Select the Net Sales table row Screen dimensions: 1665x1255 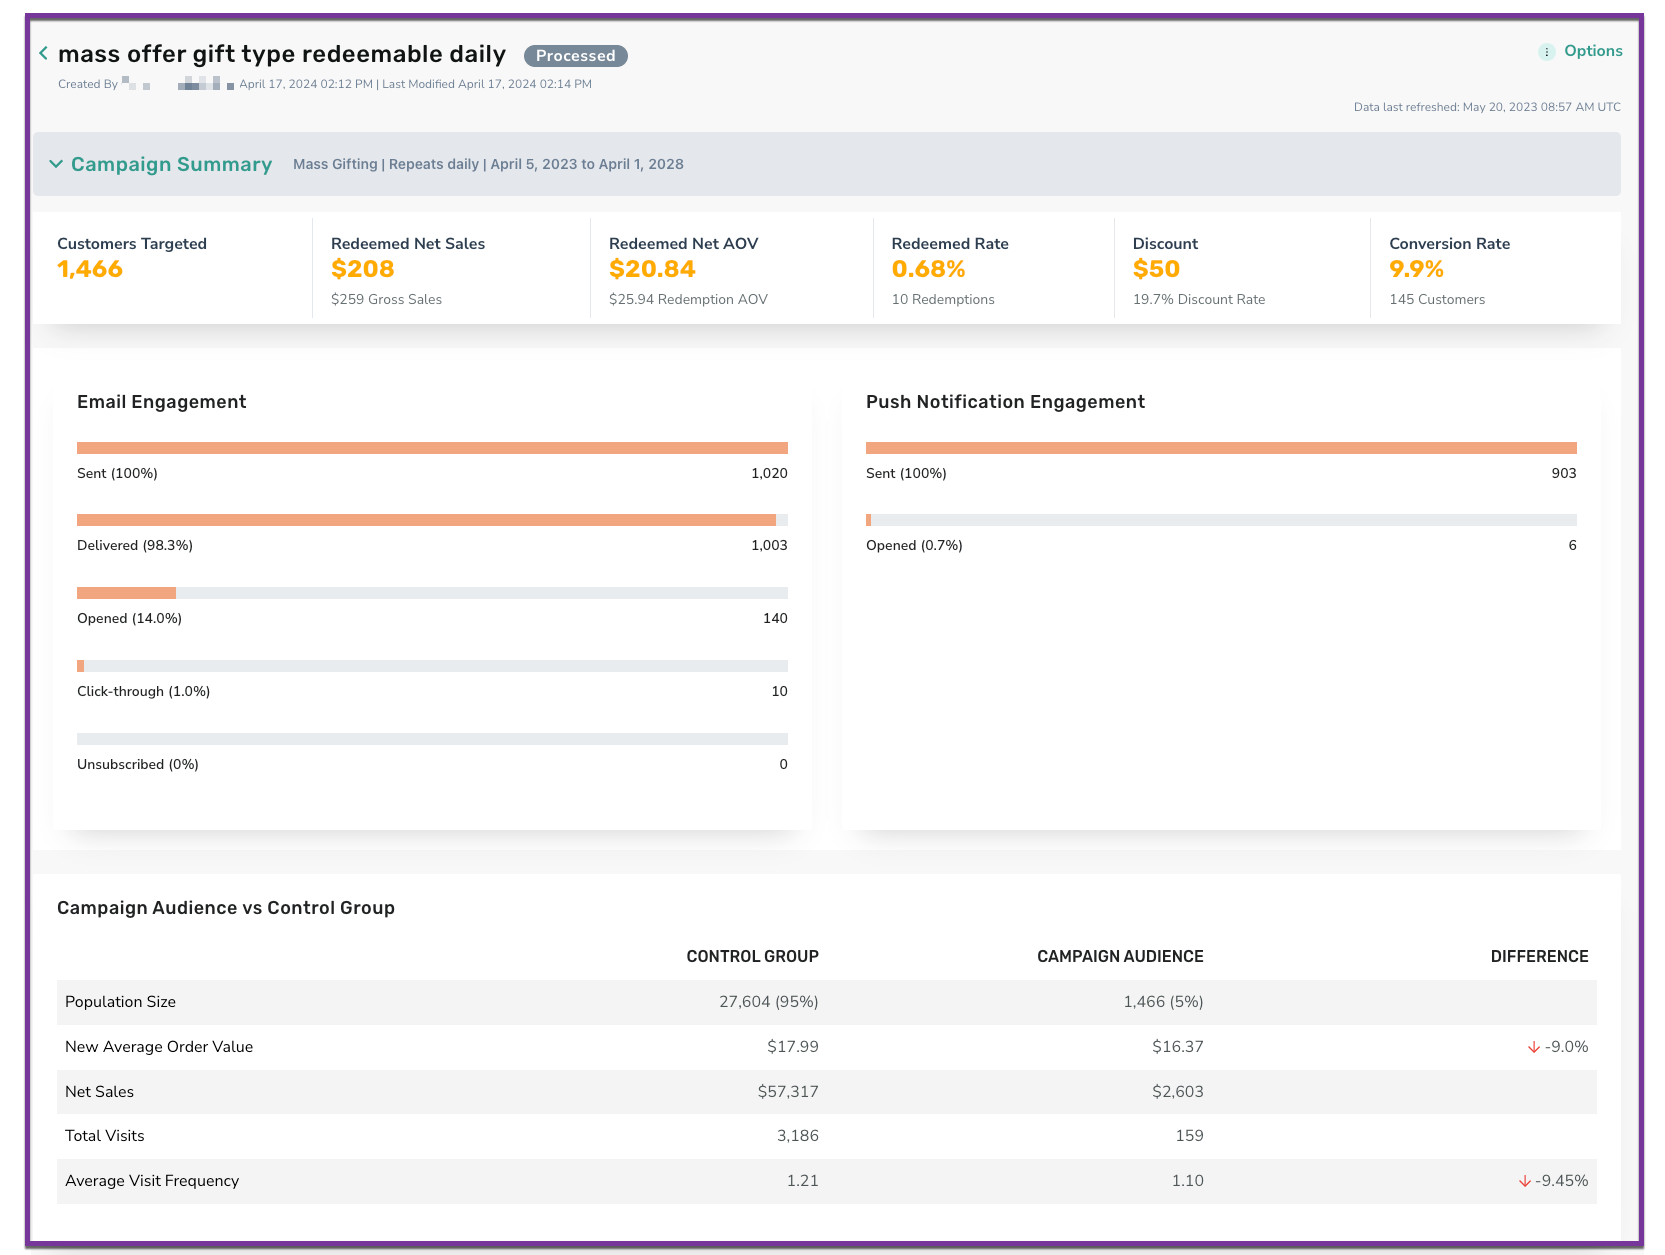pyautogui.click(x=826, y=1092)
